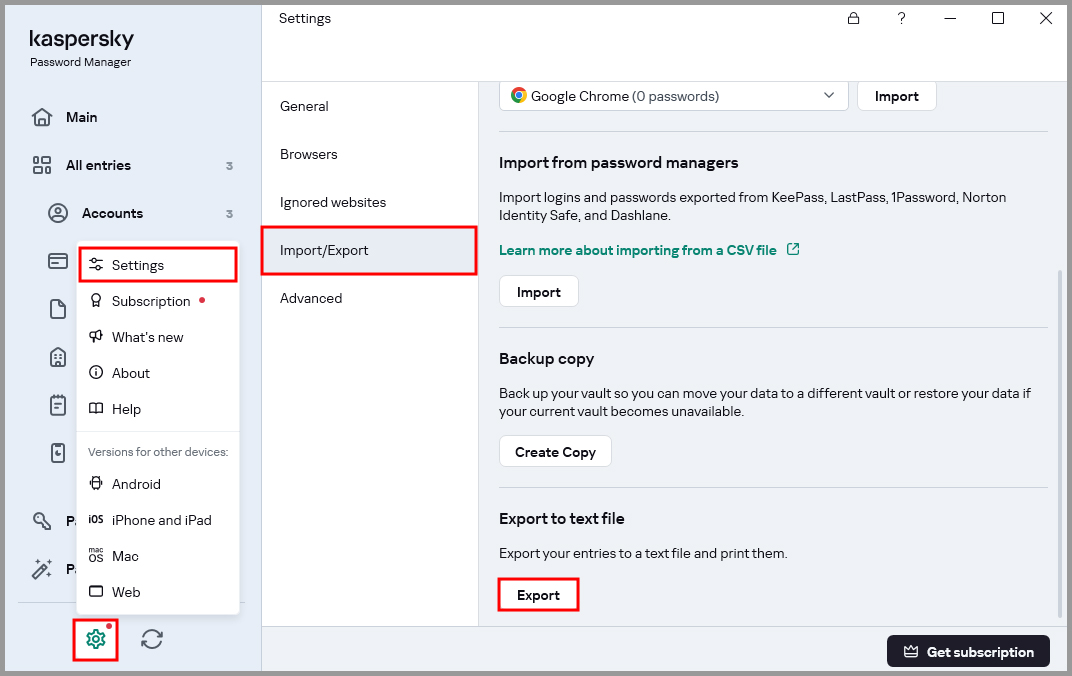Click the Accounts person icon

click(58, 213)
